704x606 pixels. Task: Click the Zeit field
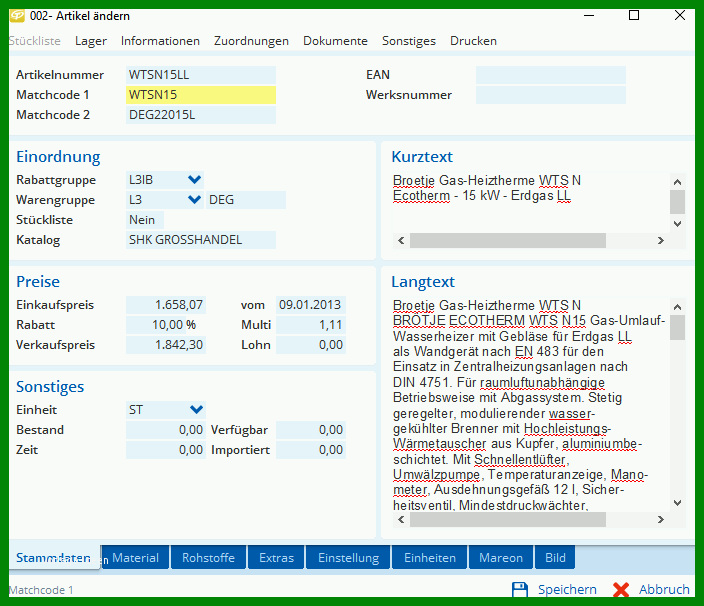[x=166, y=450]
